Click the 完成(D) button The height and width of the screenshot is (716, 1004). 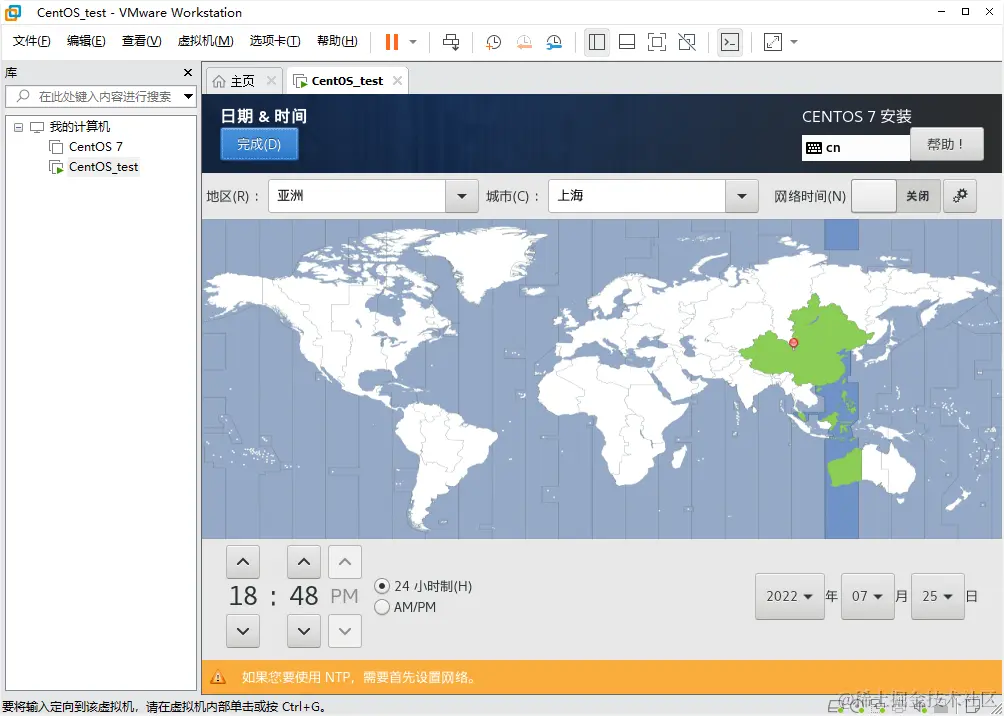click(259, 144)
